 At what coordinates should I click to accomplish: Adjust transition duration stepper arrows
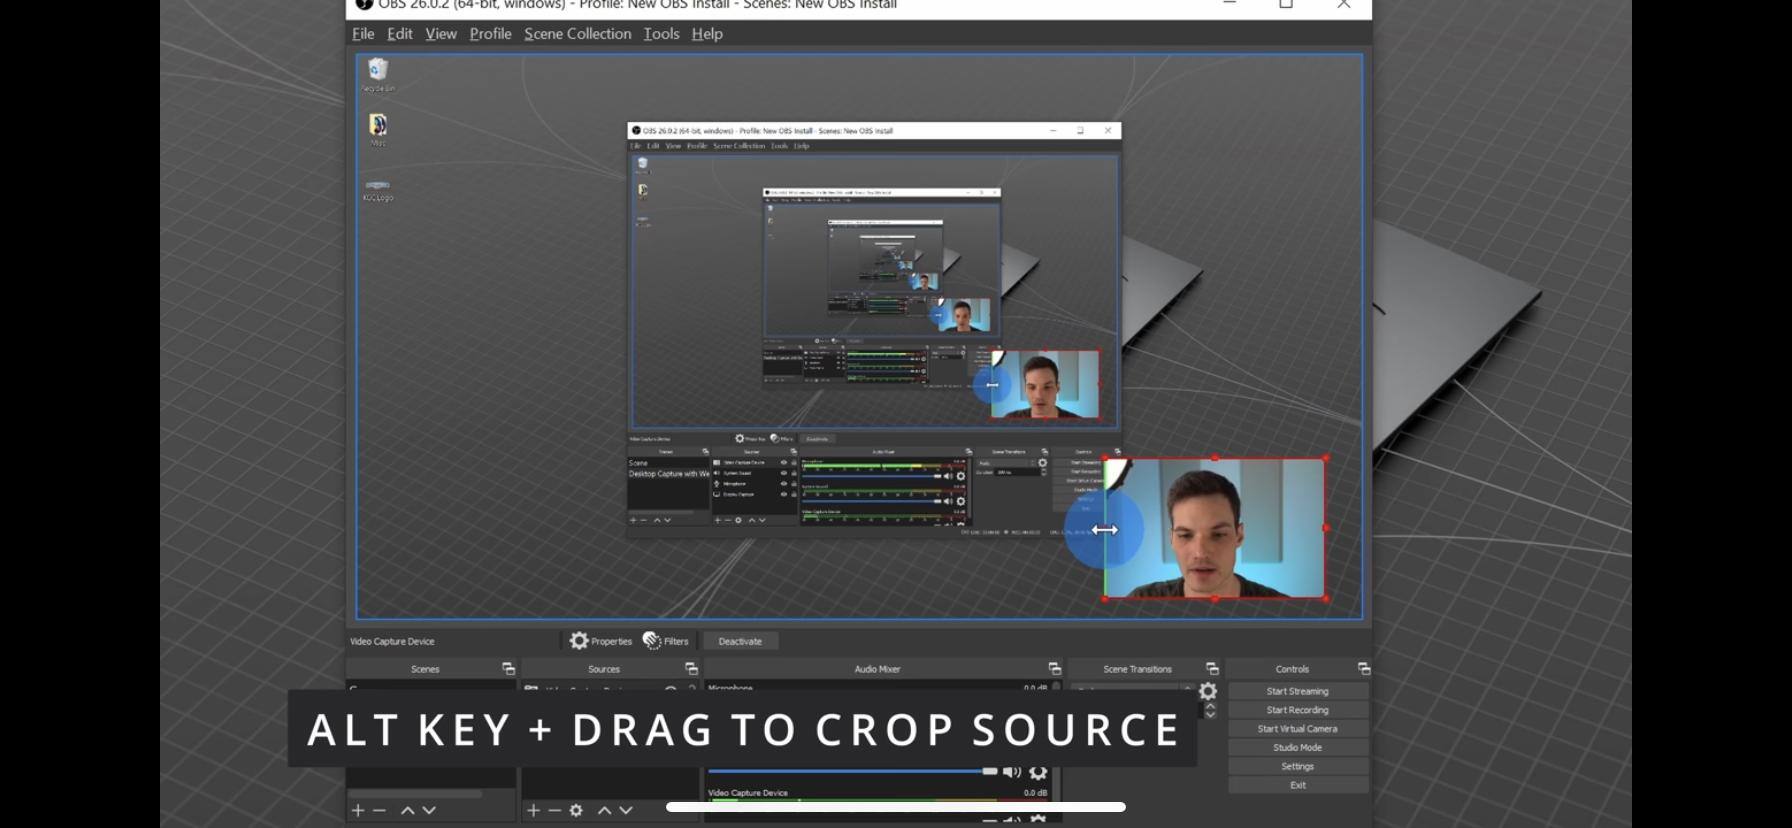pos(1210,711)
